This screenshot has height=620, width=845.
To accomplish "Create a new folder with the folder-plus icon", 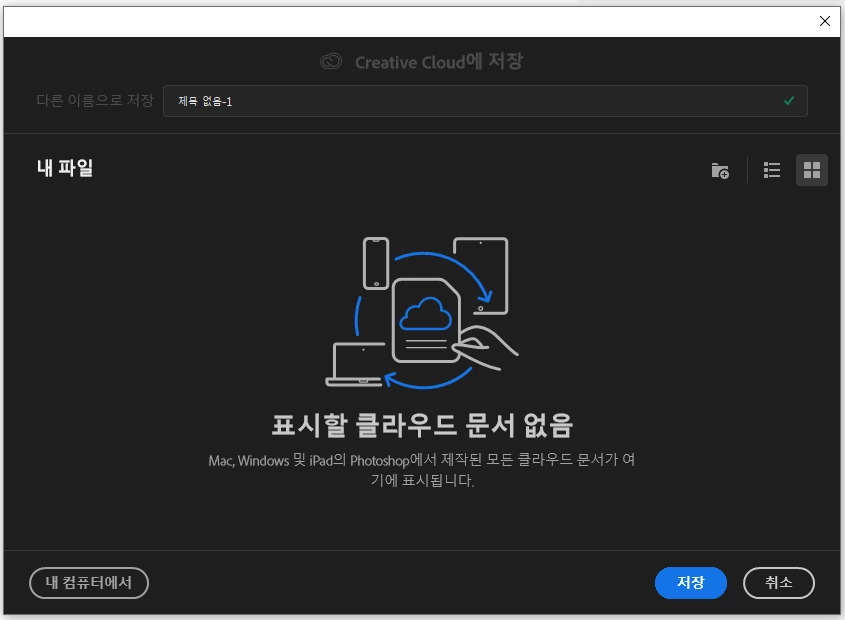I will 720,171.
